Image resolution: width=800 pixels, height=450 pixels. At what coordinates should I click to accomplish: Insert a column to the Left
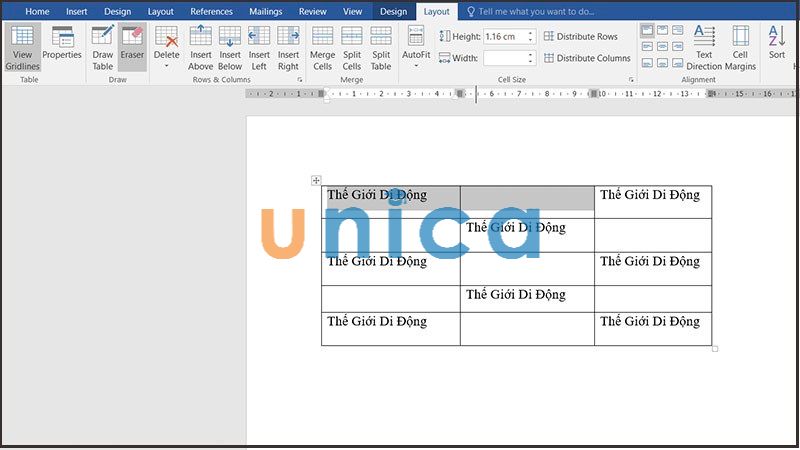point(259,47)
